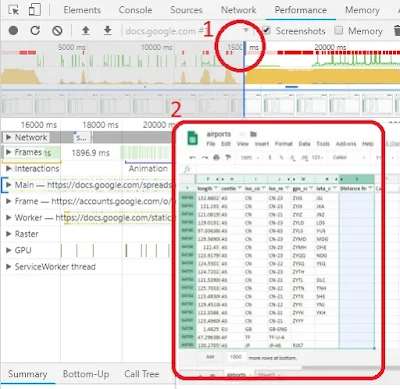Screen dimensions: 400x389
Task: Expand the ServiceWorker thread track
Action: [x=9, y=266]
